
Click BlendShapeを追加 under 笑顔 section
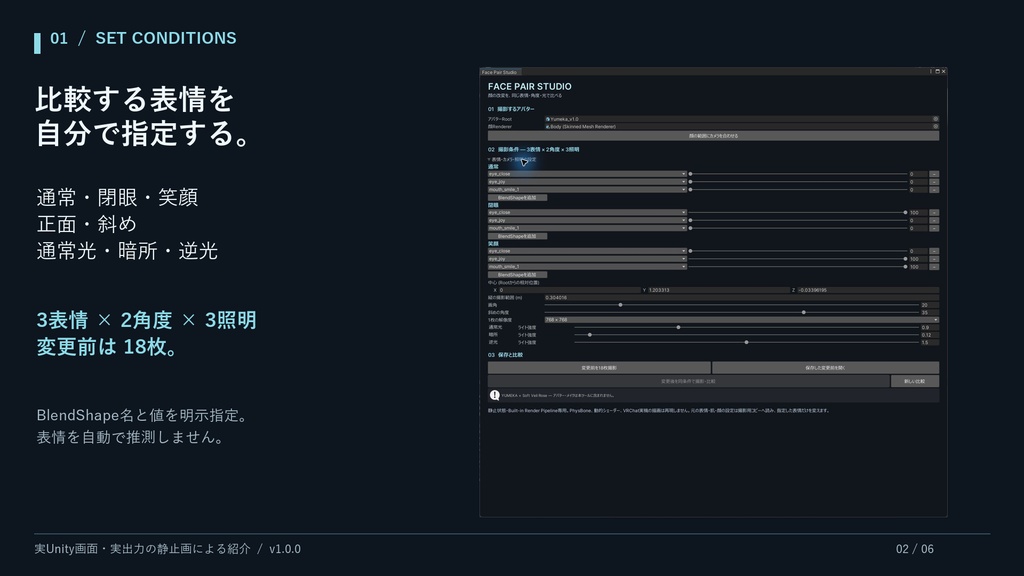[x=517, y=274]
